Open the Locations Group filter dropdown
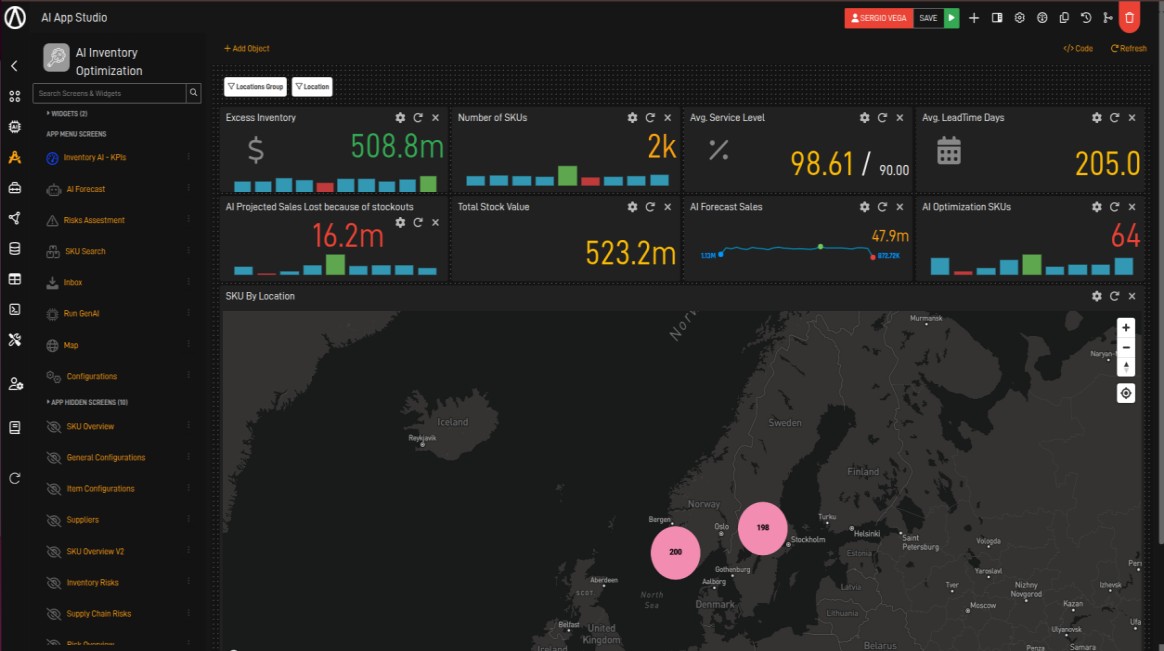The height and width of the screenshot is (651, 1164). coord(255,87)
